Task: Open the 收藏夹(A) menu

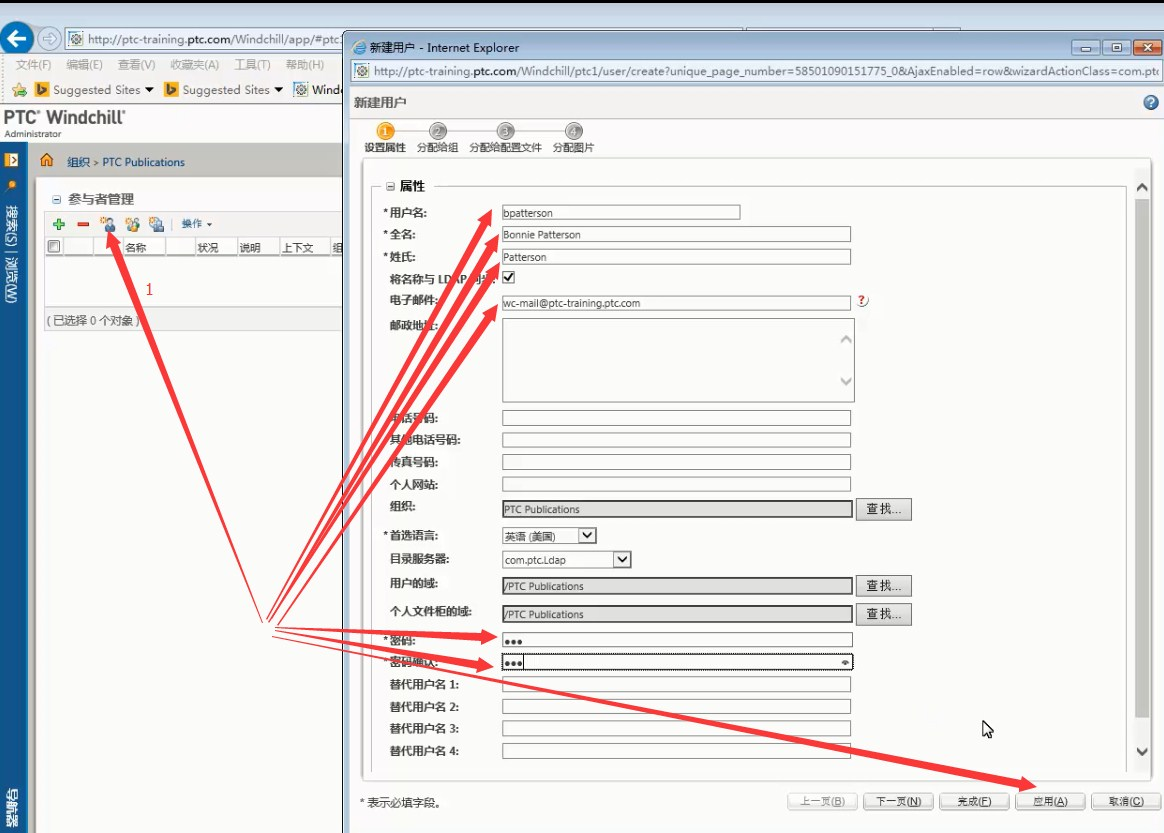Action: point(194,65)
